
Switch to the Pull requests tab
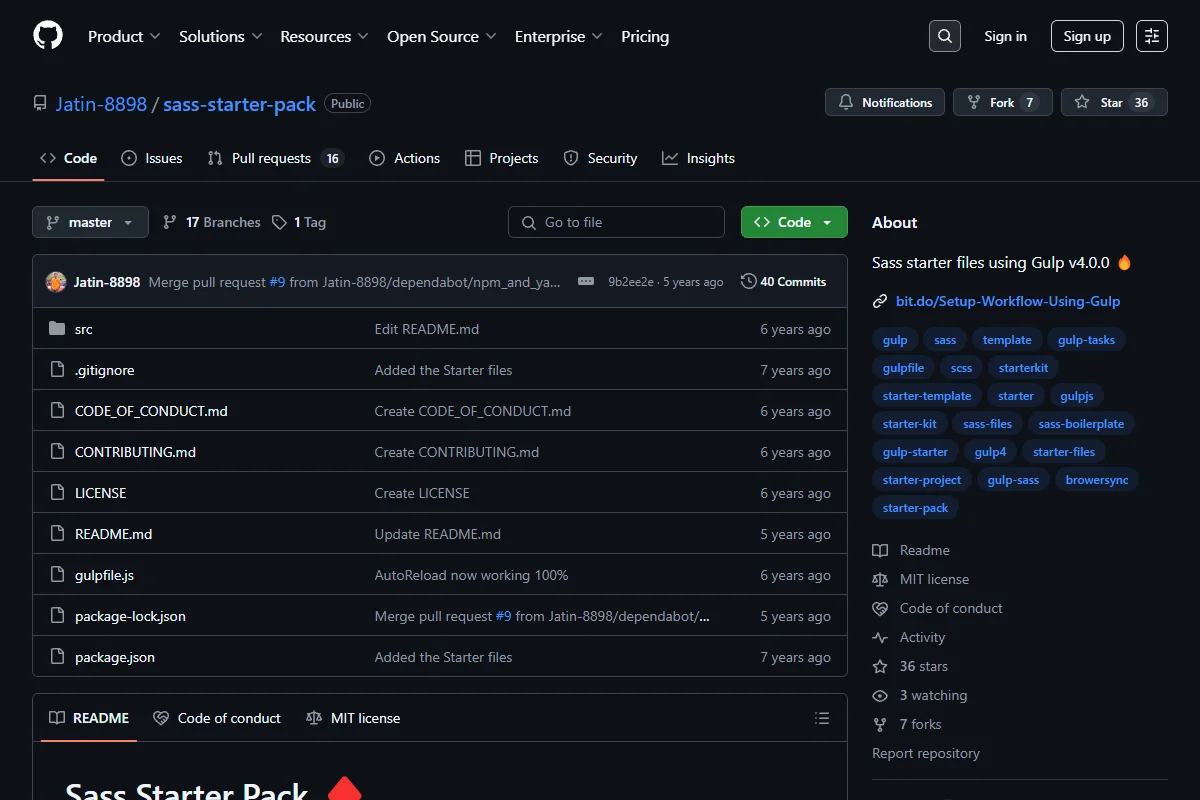click(x=275, y=158)
